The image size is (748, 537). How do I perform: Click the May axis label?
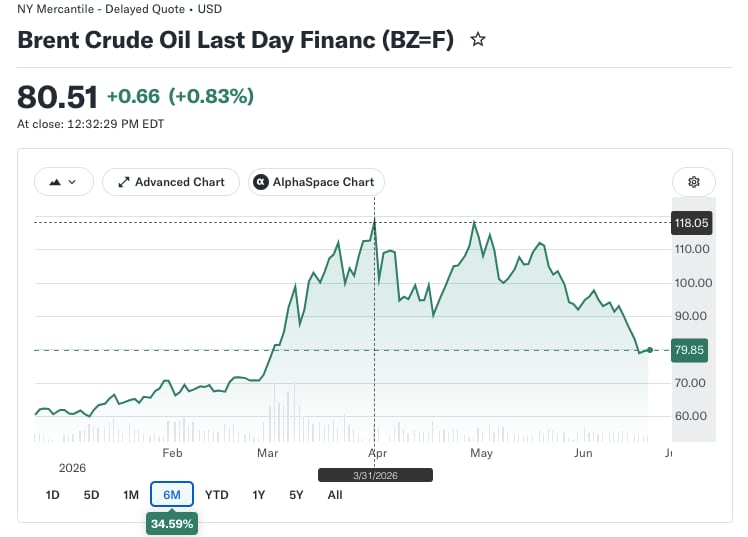[481, 453]
